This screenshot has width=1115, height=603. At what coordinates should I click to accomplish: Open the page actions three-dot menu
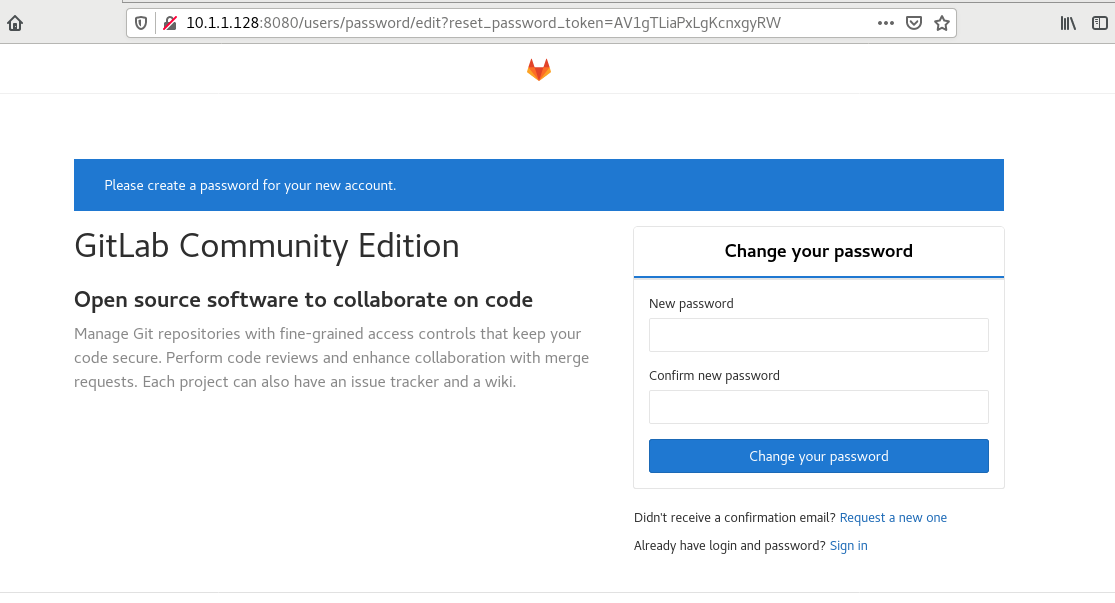[x=885, y=23]
